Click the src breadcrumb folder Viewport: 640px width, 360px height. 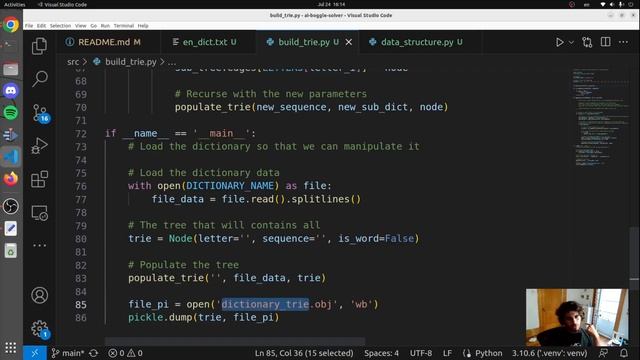click(73, 62)
